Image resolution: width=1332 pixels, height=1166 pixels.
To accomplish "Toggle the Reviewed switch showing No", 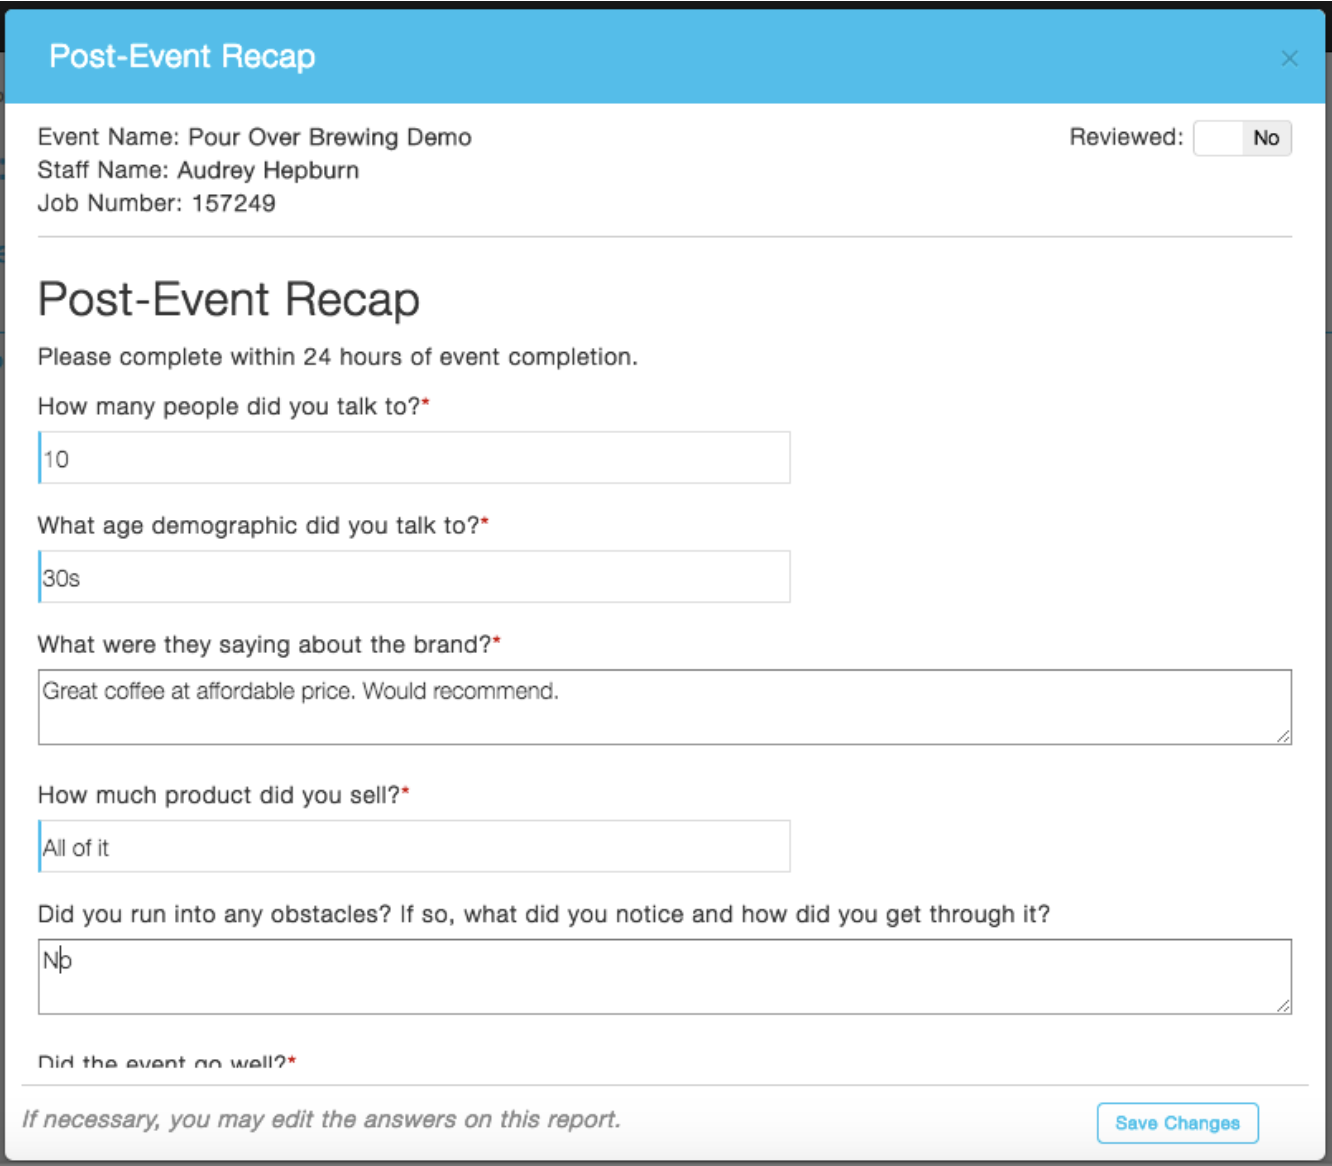I will [x=1242, y=138].
